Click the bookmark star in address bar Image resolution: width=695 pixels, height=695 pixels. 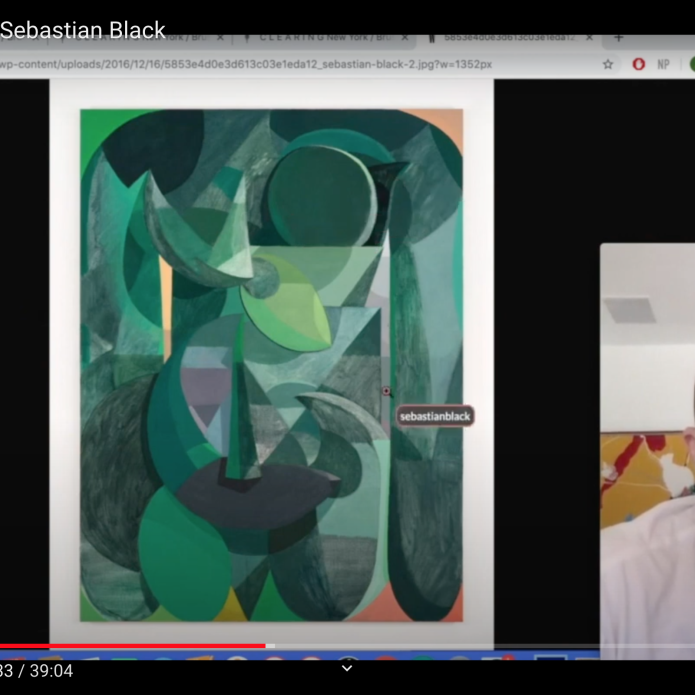point(608,64)
